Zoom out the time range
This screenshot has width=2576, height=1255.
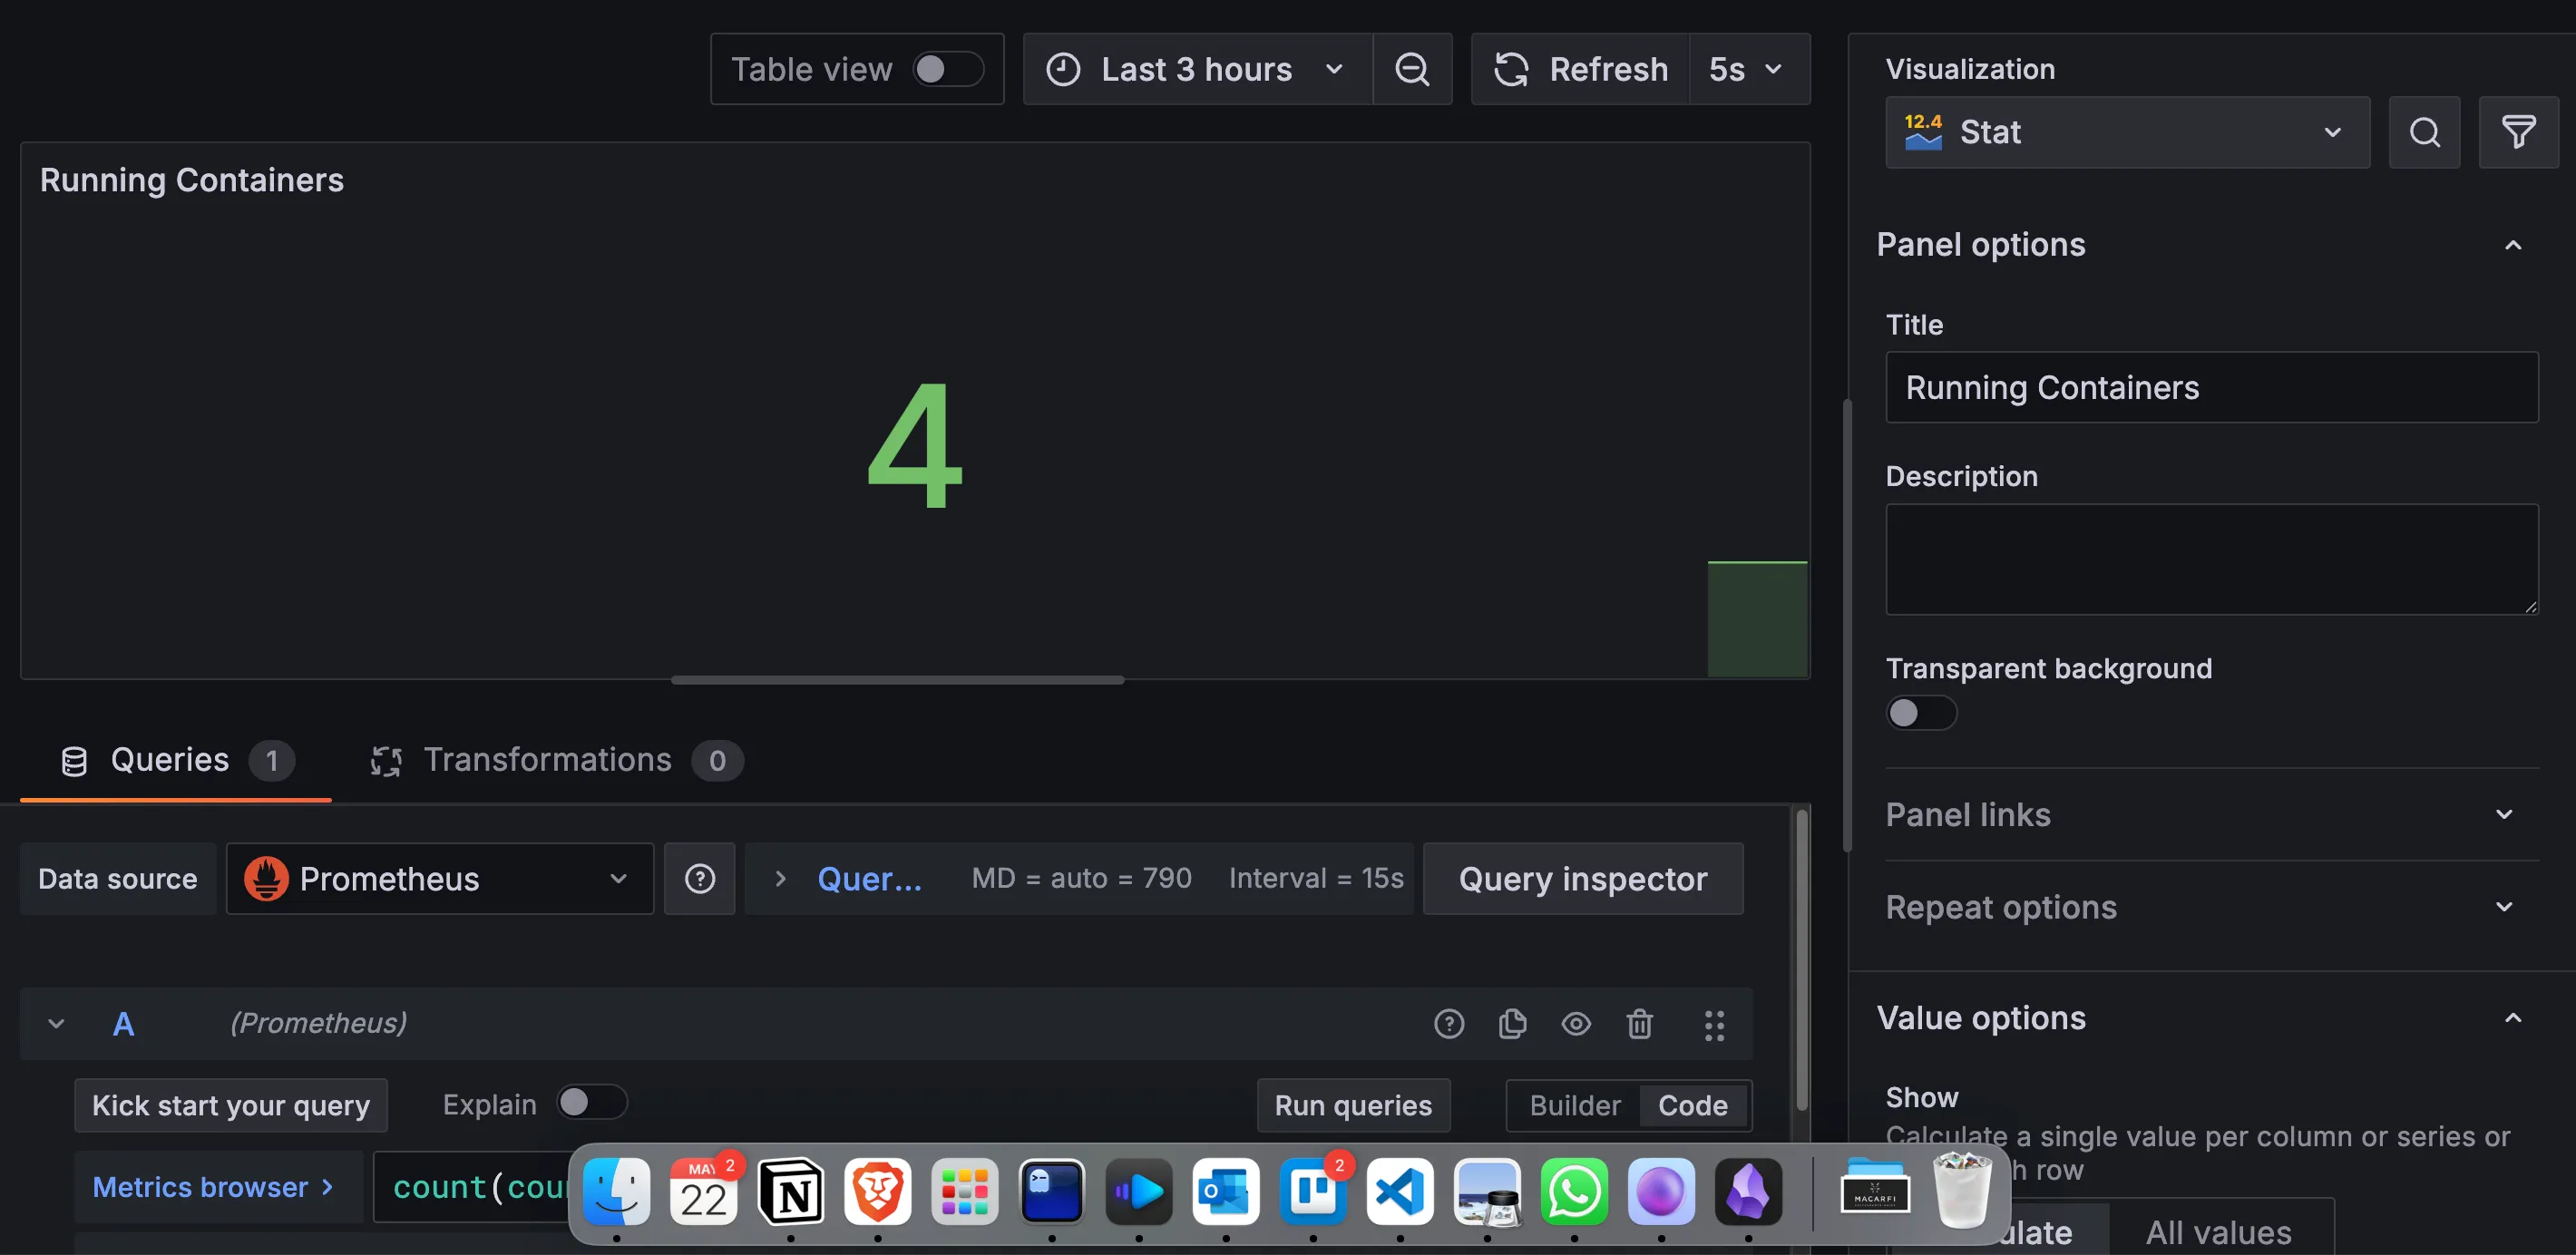pos(1412,69)
